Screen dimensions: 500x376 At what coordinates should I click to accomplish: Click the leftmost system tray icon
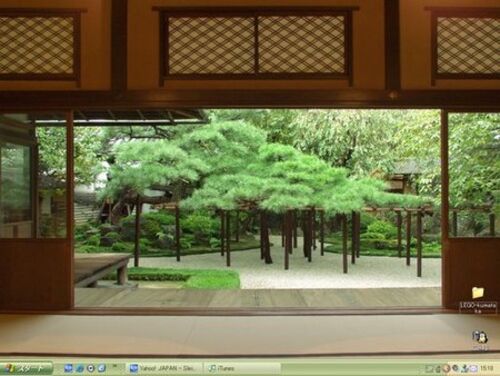pyautogui.click(x=429, y=368)
